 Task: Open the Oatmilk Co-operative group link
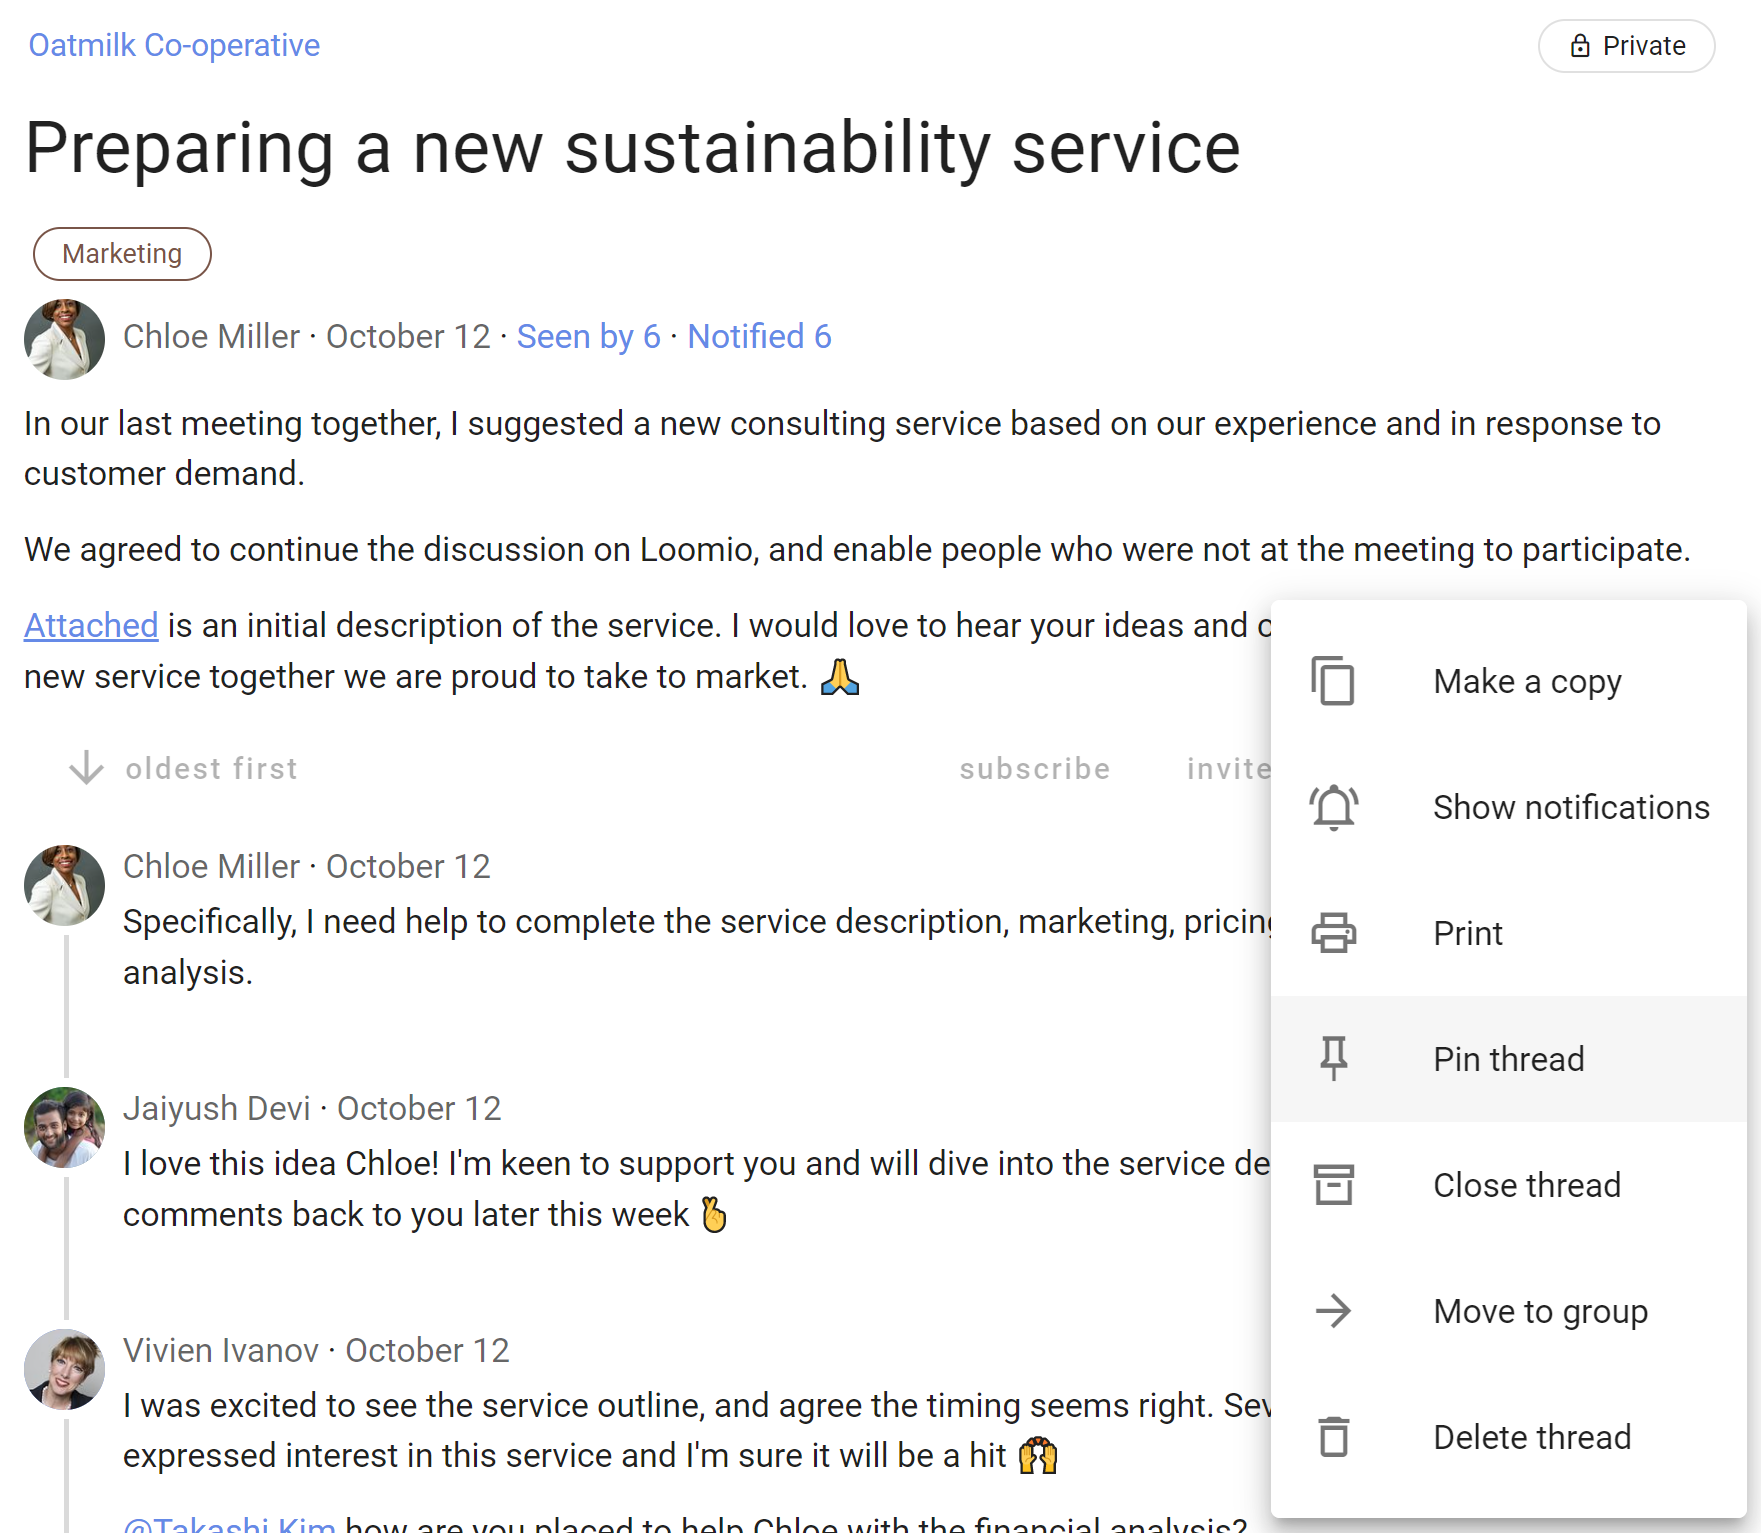point(174,45)
